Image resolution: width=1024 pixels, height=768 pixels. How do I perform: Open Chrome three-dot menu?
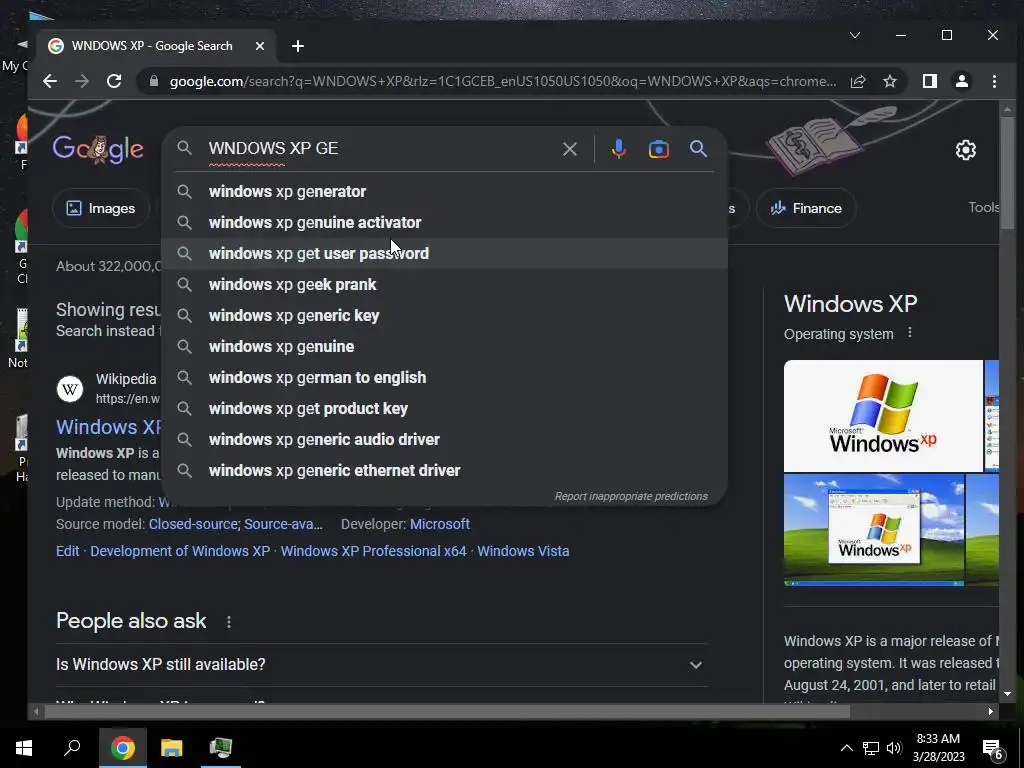994,81
